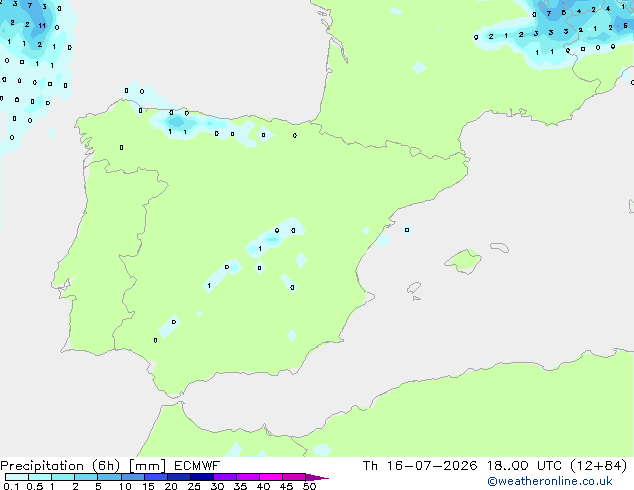Click the Menorca island outline on the map
Viewport: 634px width, 490px height.
tap(499, 247)
